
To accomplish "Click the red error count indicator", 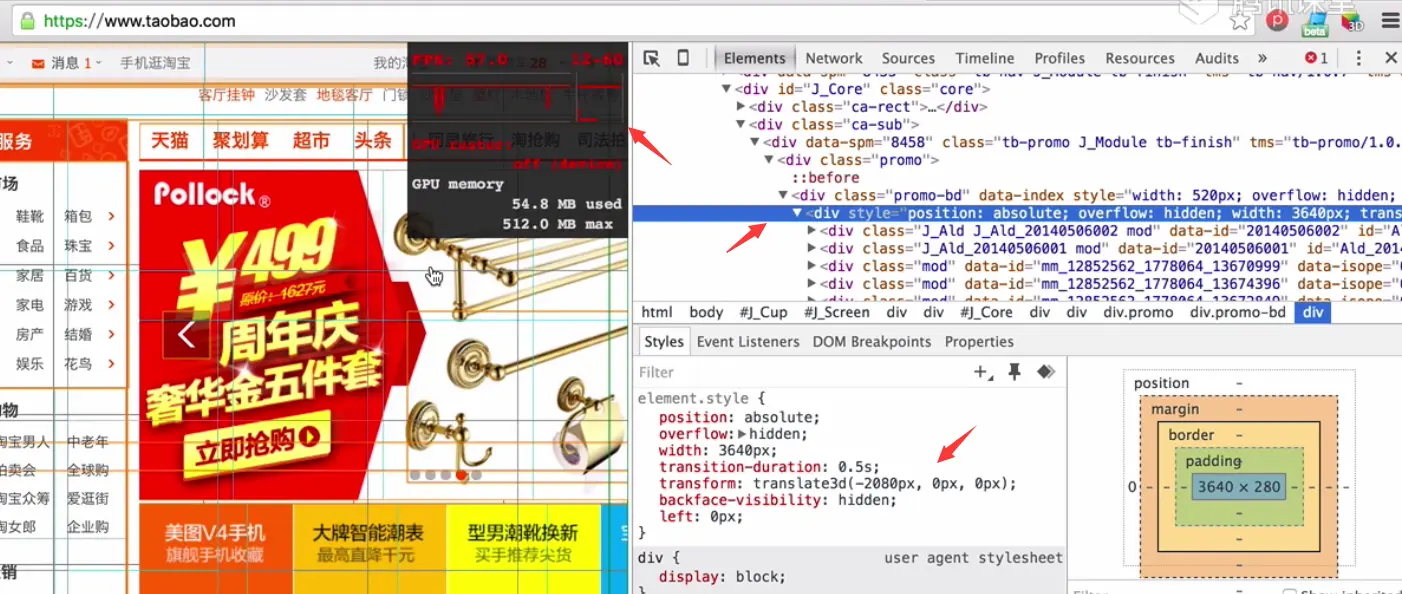I will 1317,58.
